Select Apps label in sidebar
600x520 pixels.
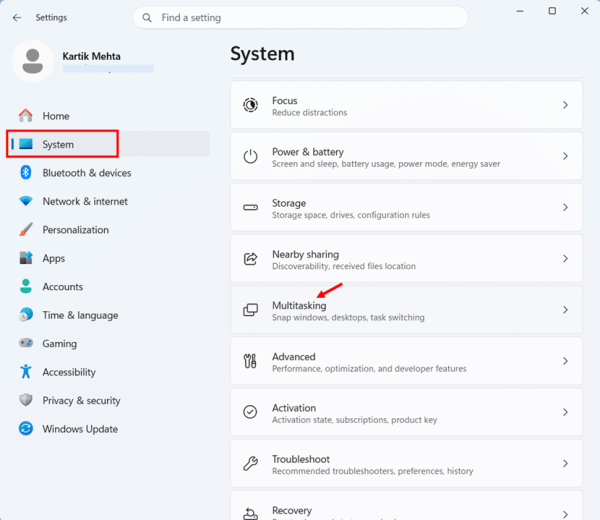(54, 258)
